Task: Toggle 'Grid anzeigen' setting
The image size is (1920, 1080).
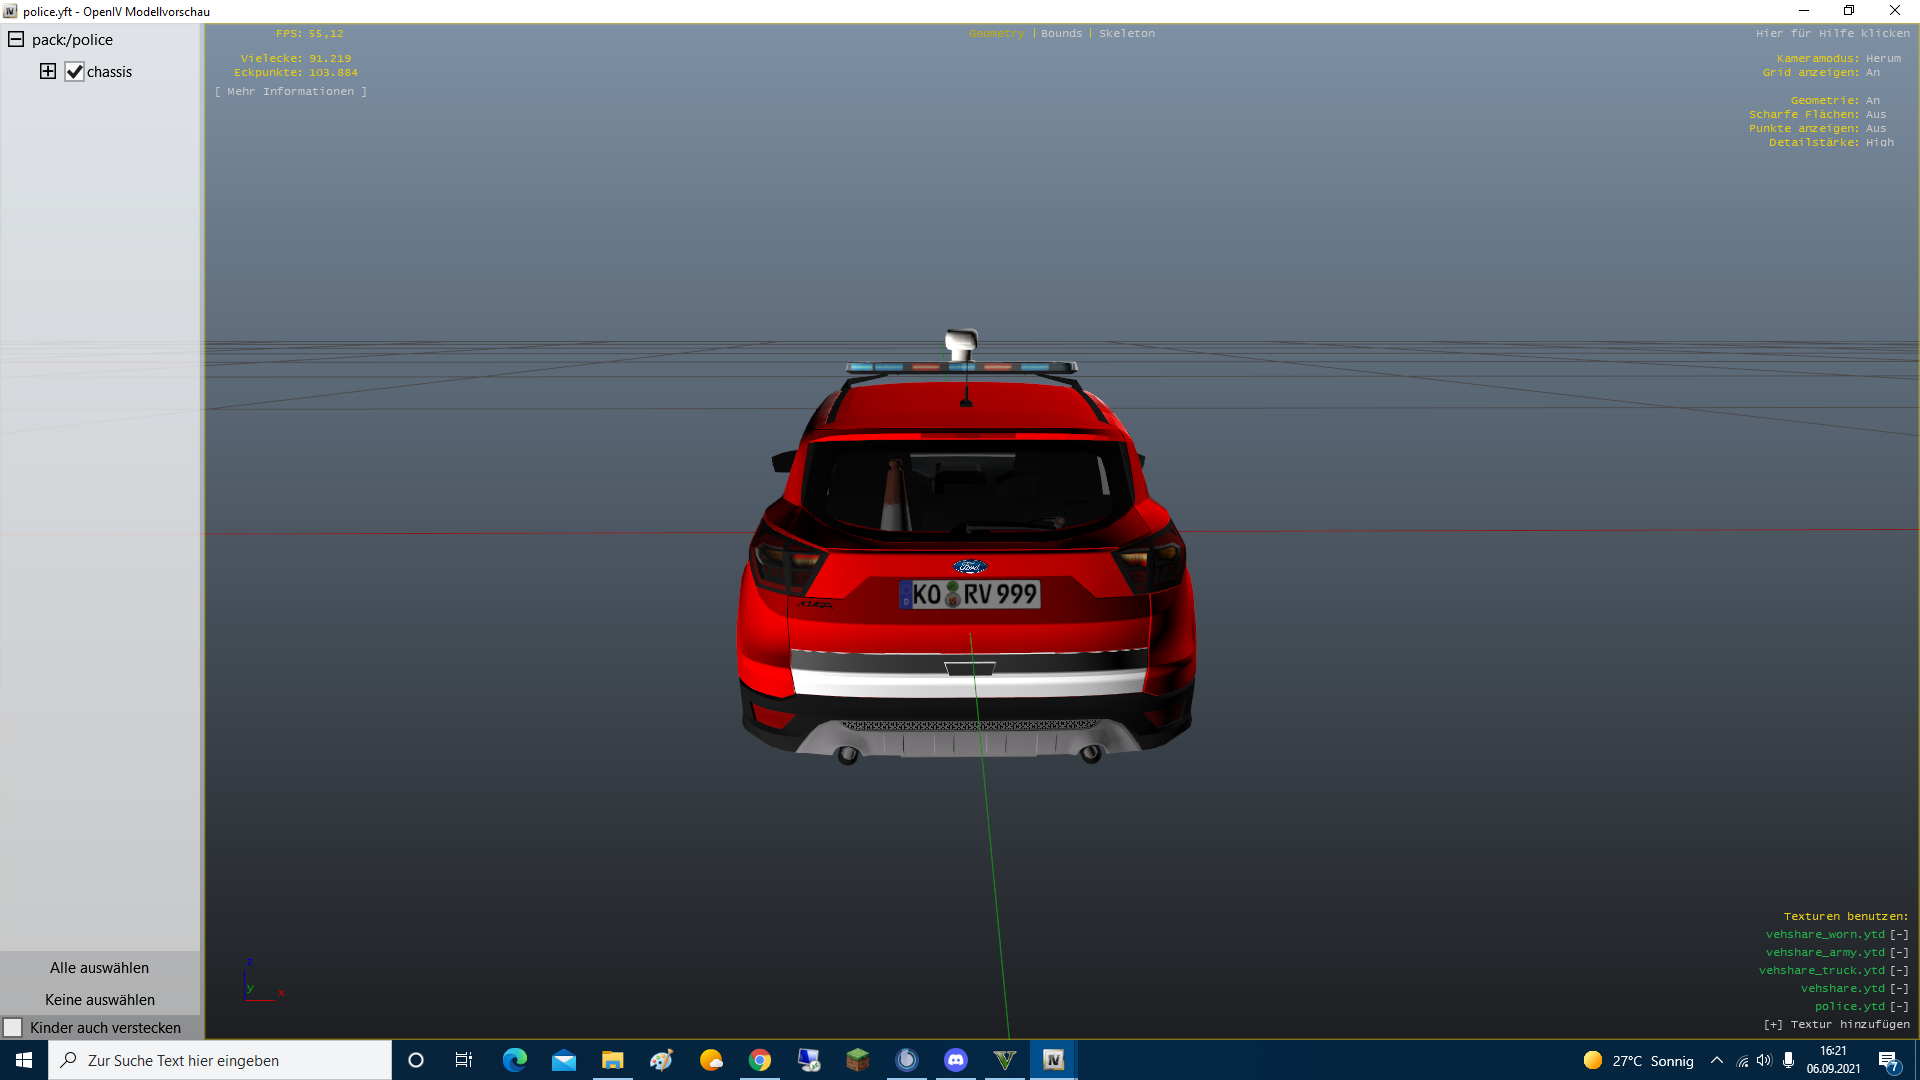Action: [x=1872, y=72]
